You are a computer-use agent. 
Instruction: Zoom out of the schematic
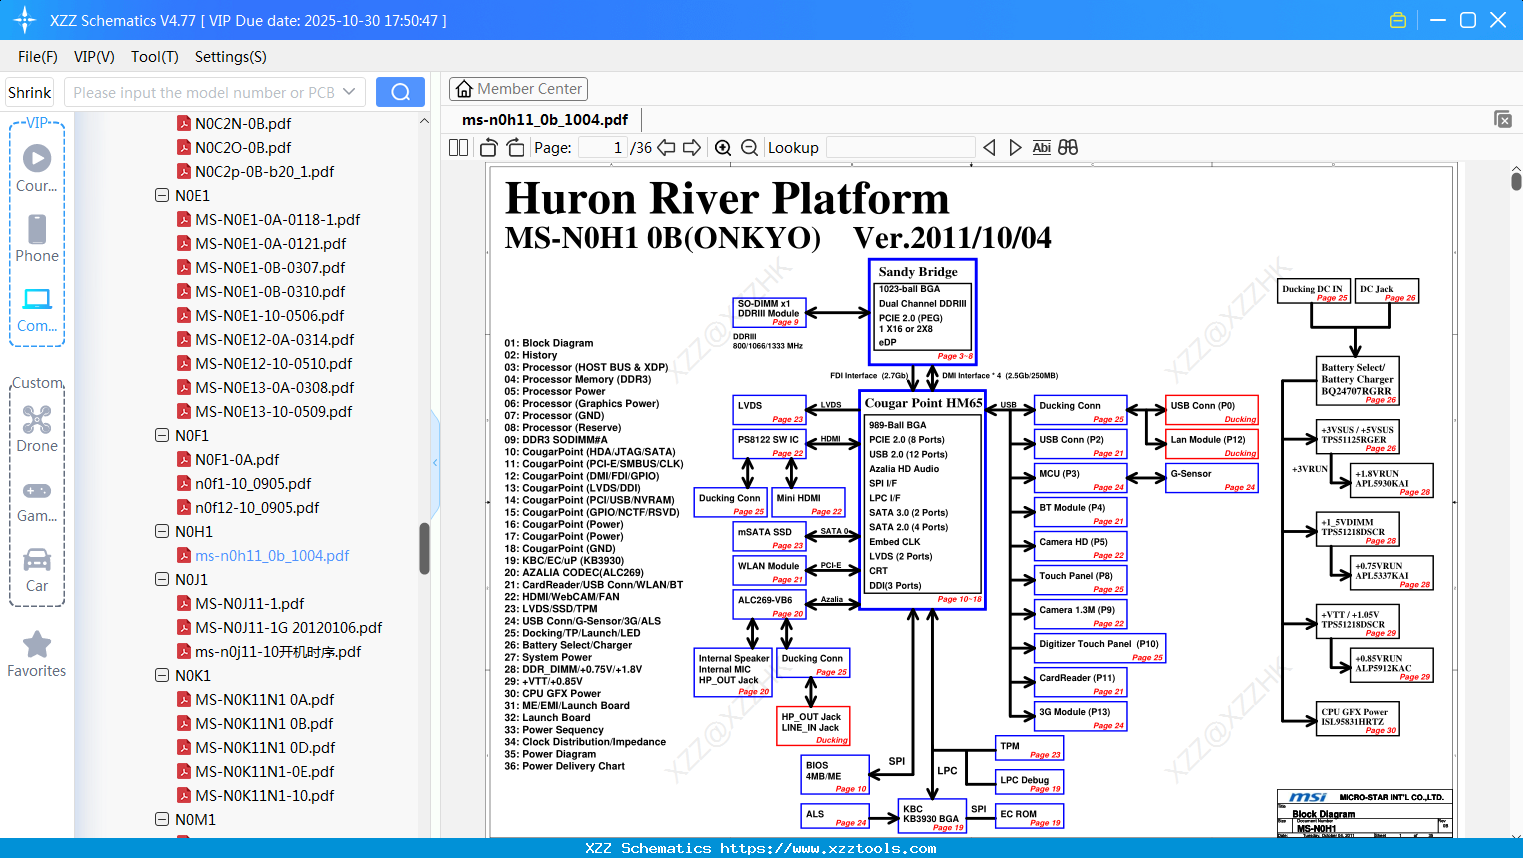click(749, 148)
